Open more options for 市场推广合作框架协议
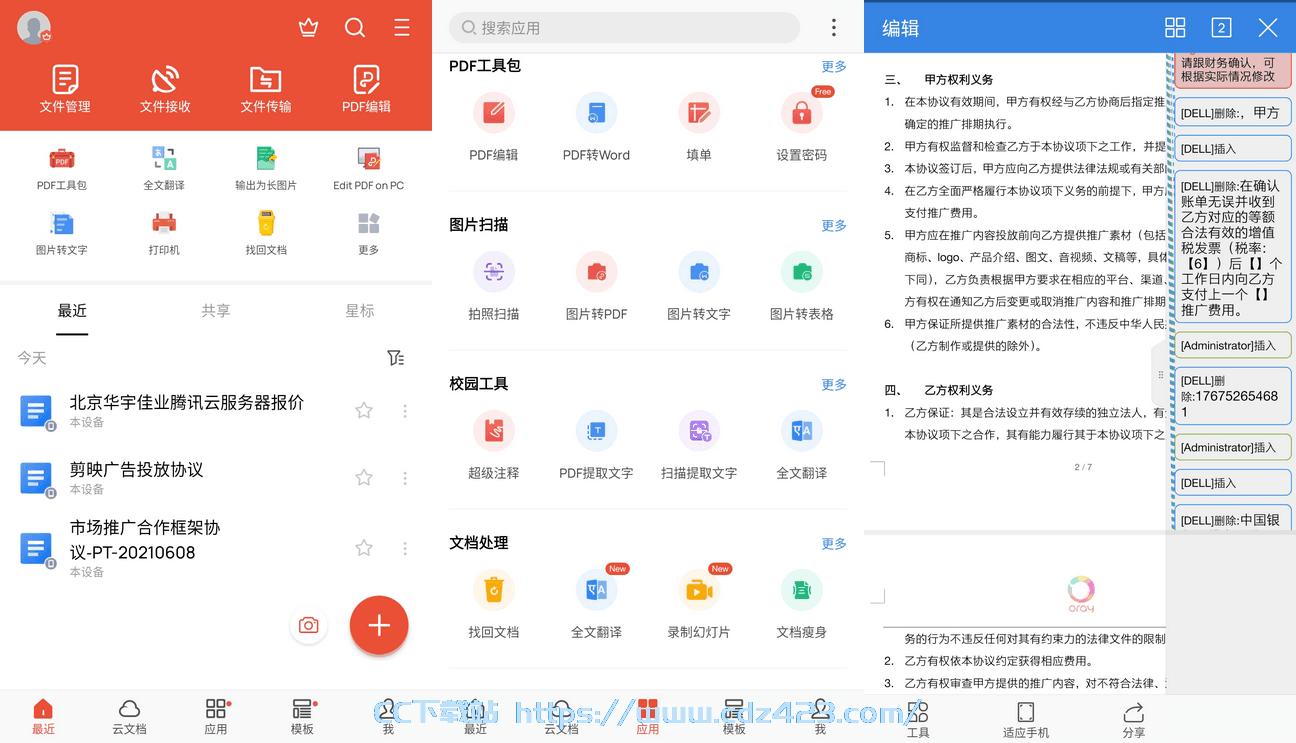 [405, 548]
